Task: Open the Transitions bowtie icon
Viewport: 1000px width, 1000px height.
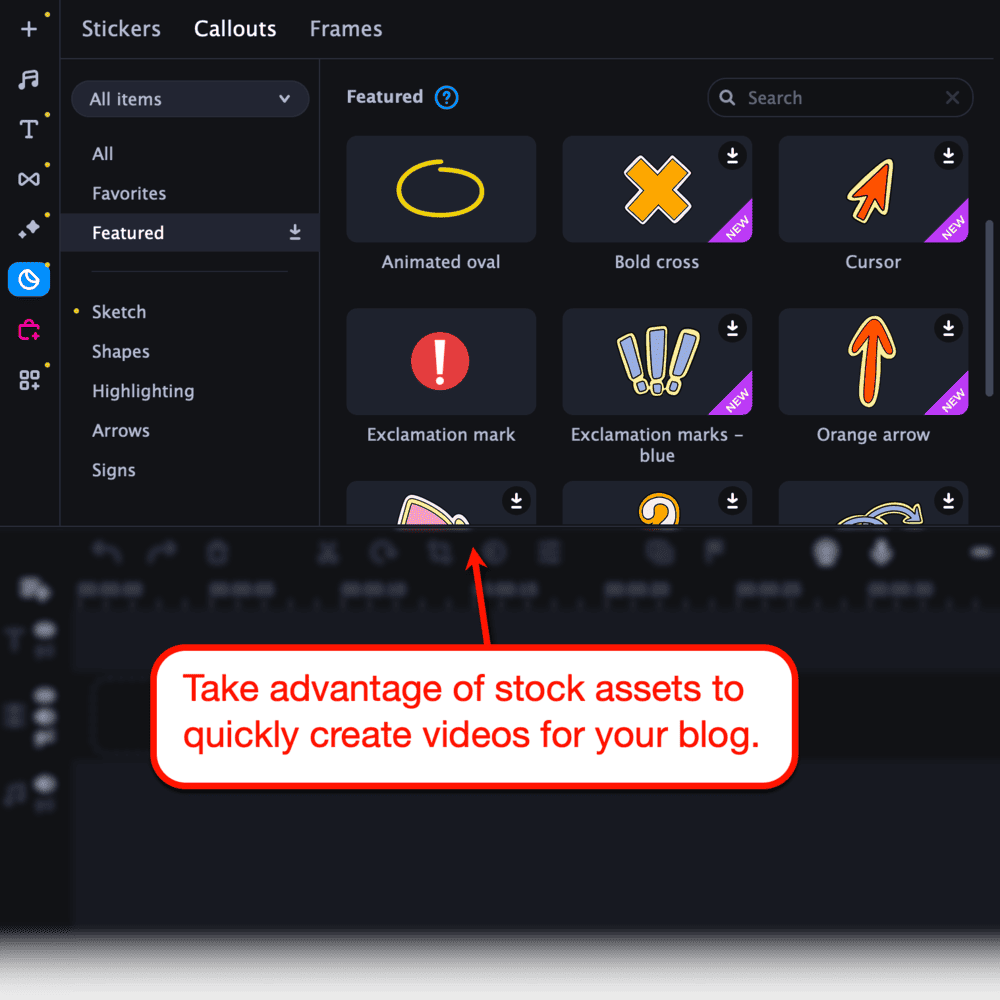Action: (29, 179)
